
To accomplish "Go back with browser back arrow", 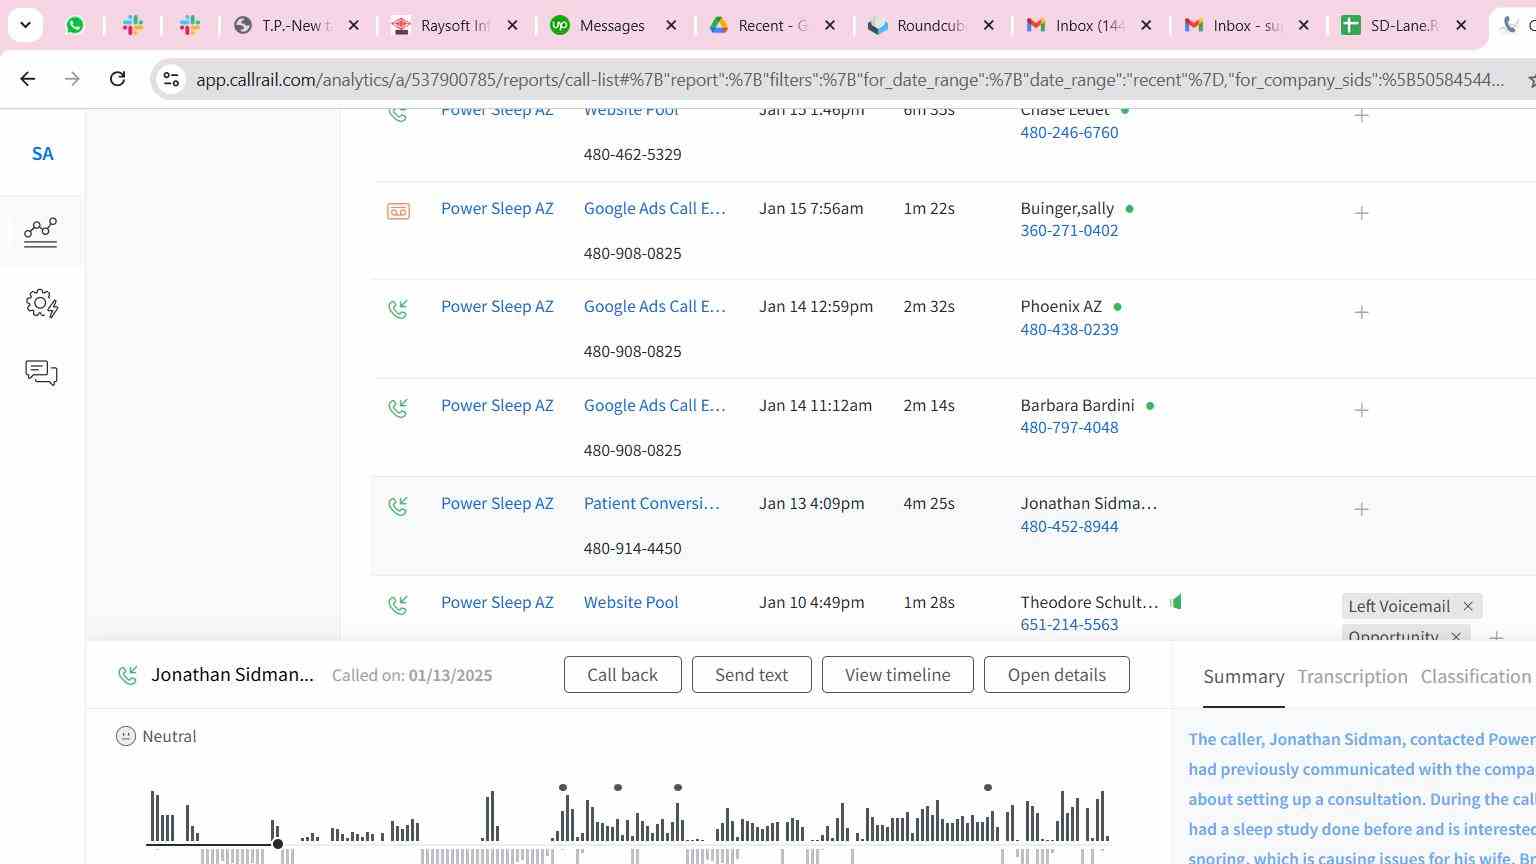I will pyautogui.click(x=28, y=79).
